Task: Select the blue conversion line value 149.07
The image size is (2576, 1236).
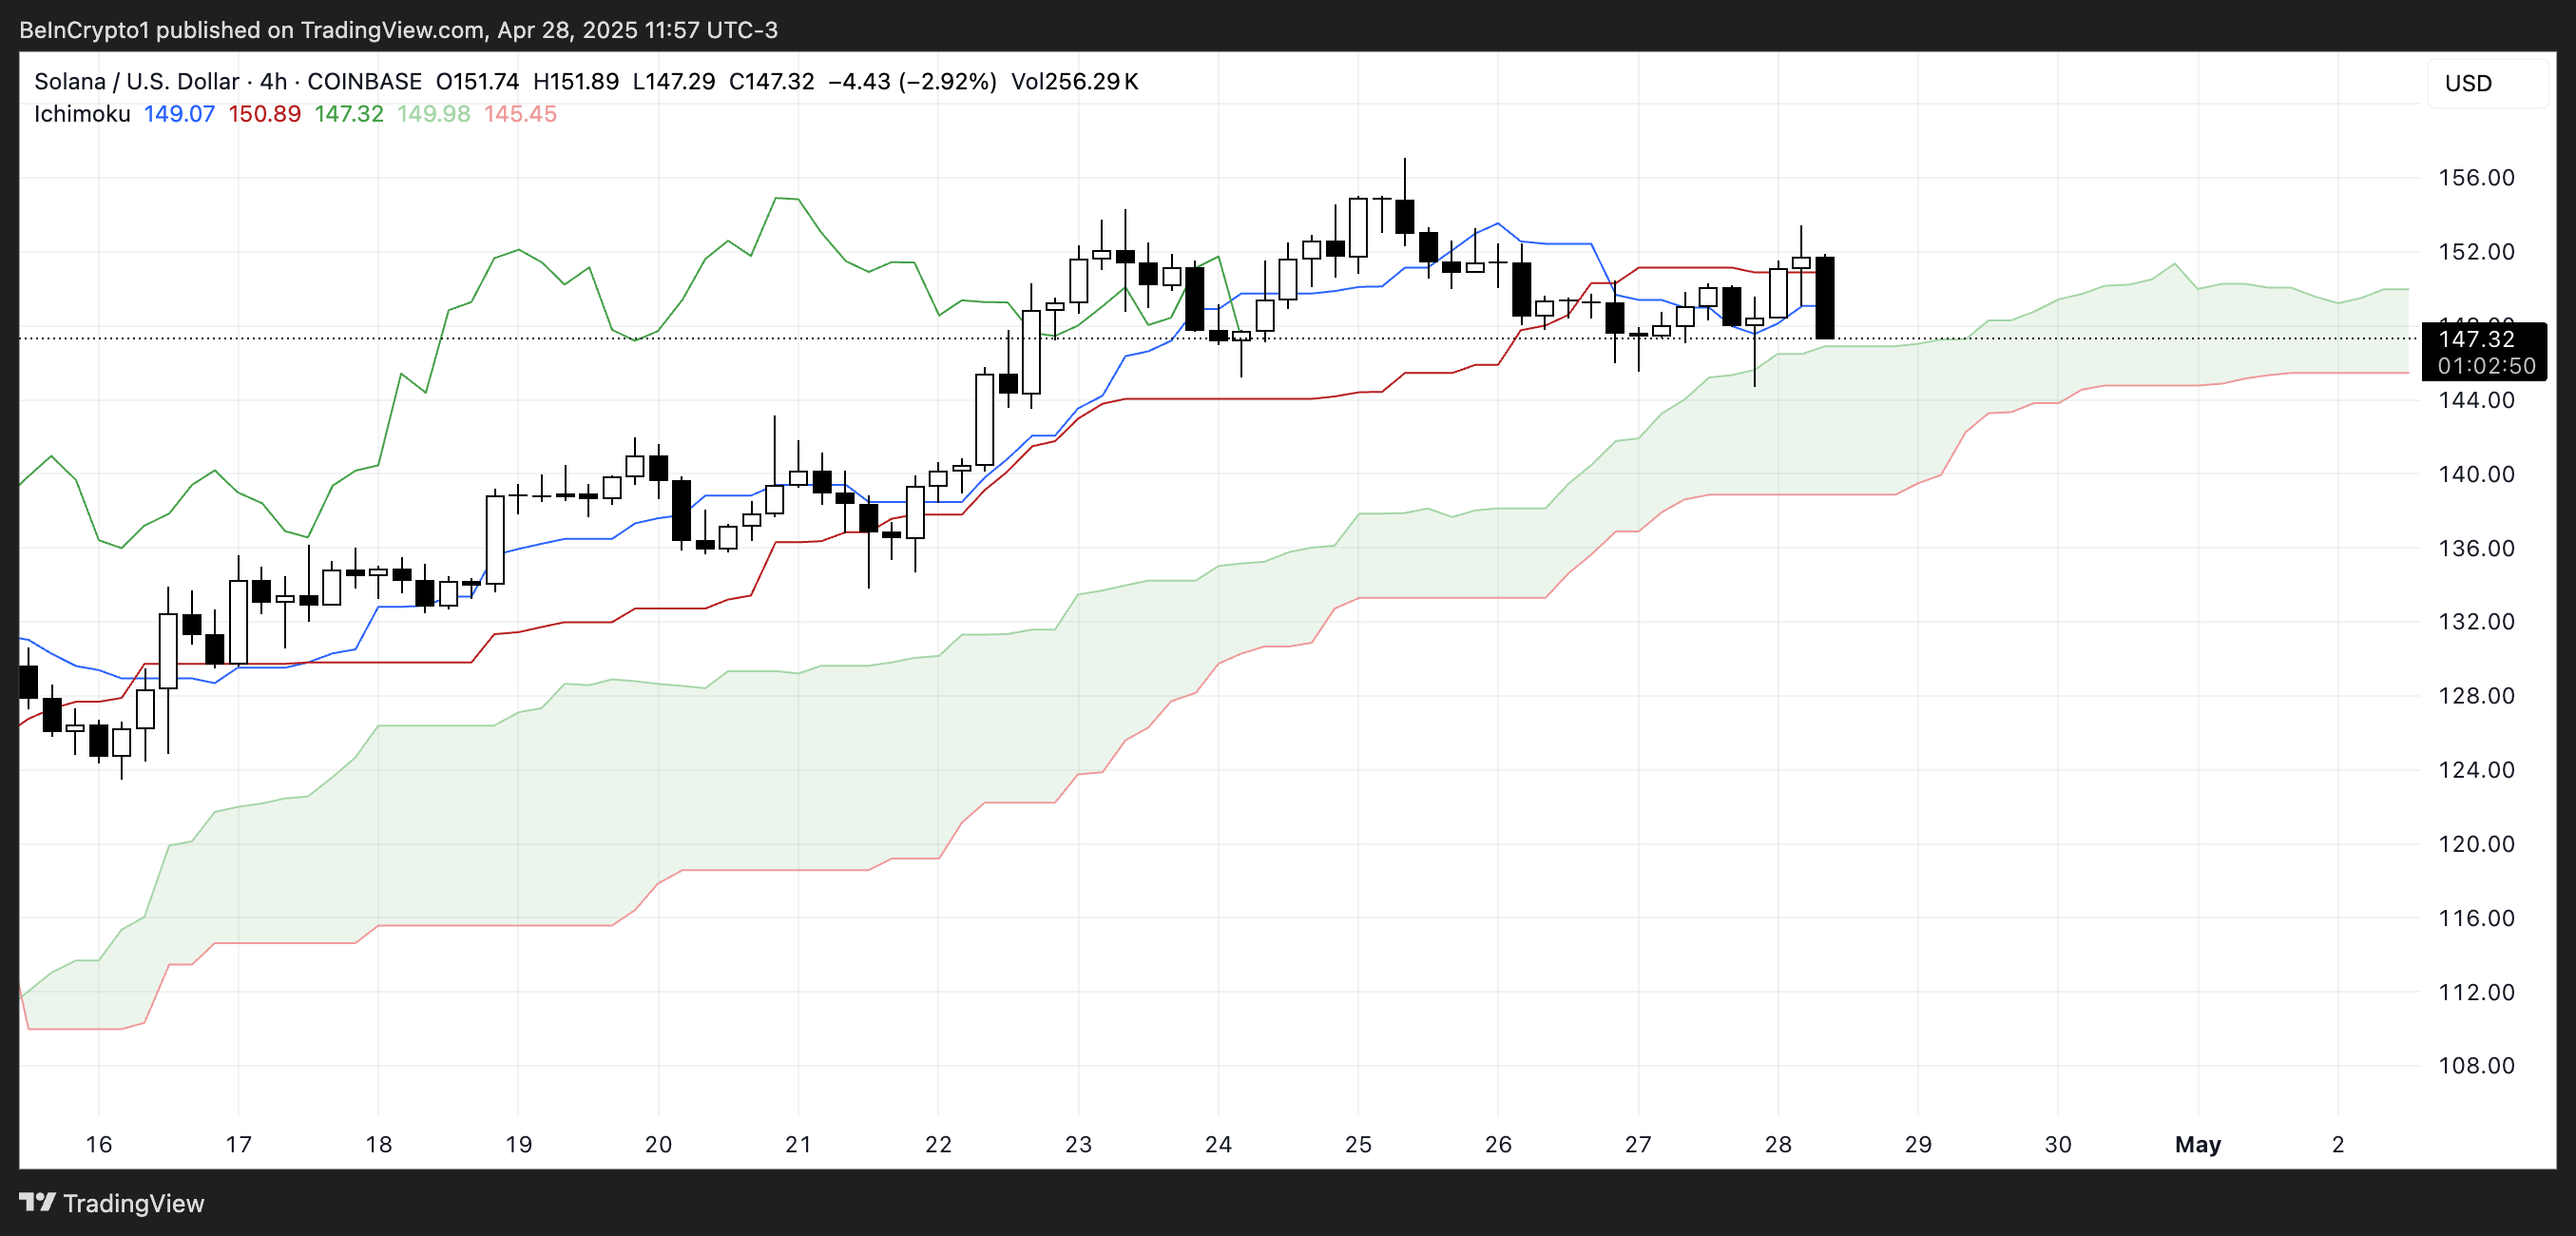Action: coord(179,114)
